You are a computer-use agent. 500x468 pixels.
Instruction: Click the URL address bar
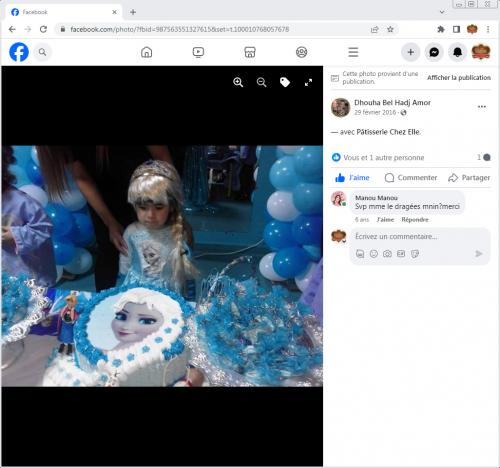[x=213, y=29]
